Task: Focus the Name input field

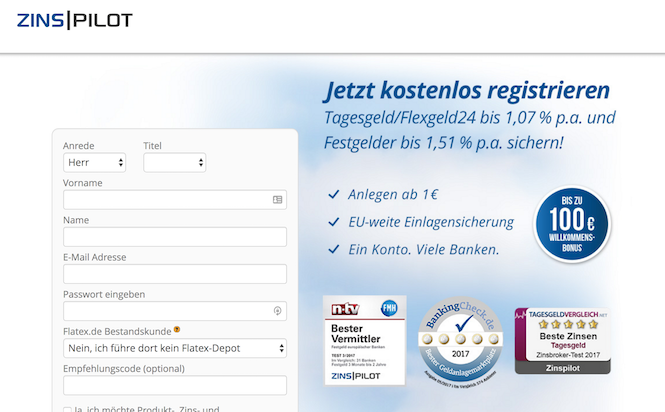Action: pos(175,237)
